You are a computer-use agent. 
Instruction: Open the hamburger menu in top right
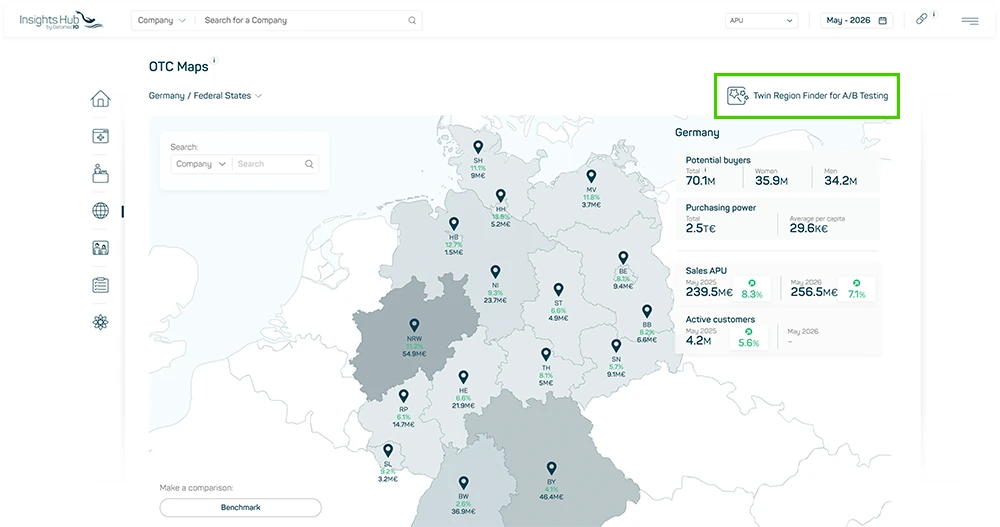click(970, 21)
